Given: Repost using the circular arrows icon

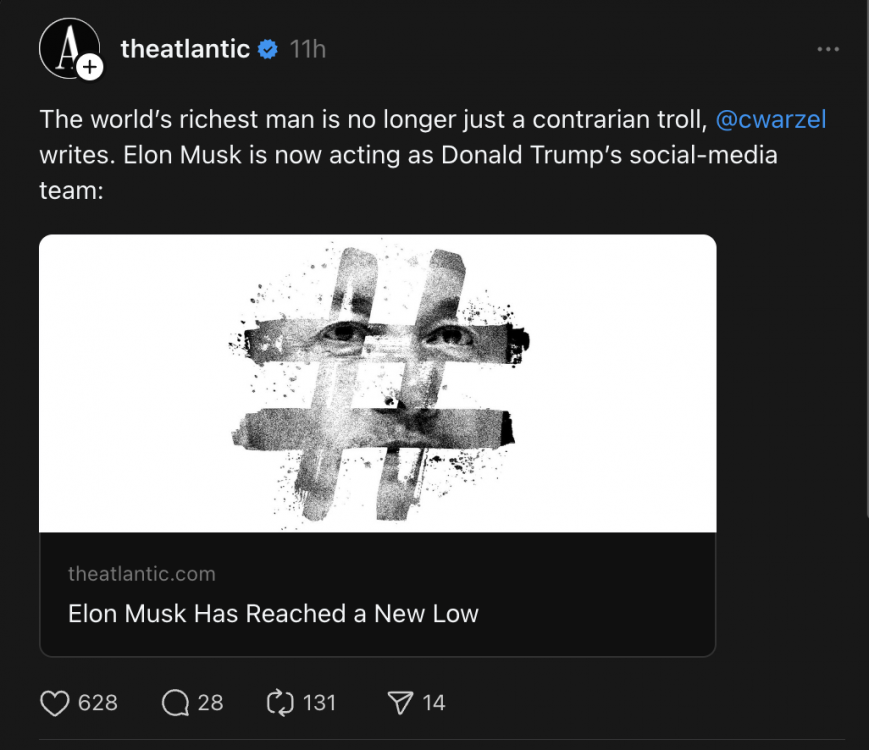Looking at the screenshot, I should (x=278, y=703).
